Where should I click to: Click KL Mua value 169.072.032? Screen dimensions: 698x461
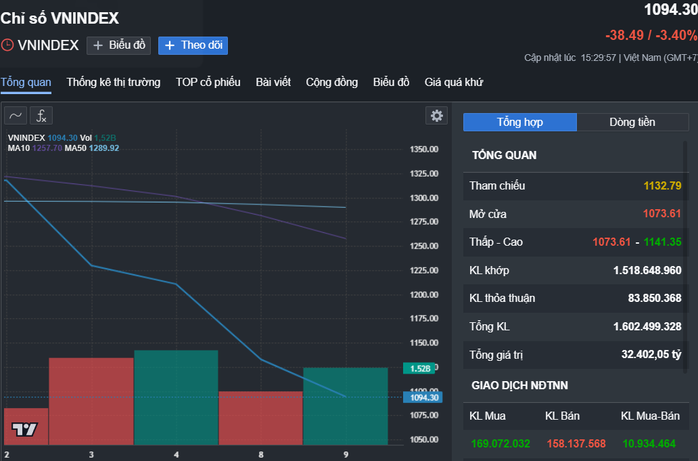(500, 444)
